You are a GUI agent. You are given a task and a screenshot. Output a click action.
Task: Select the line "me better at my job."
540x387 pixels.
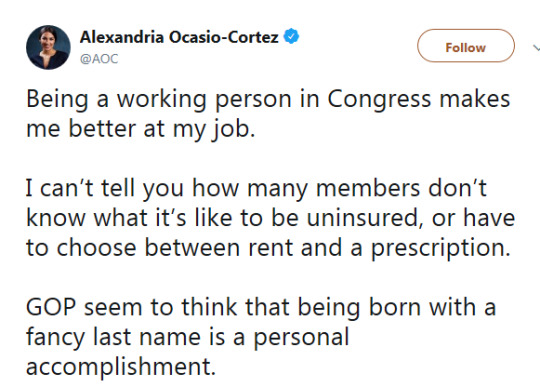pos(141,130)
